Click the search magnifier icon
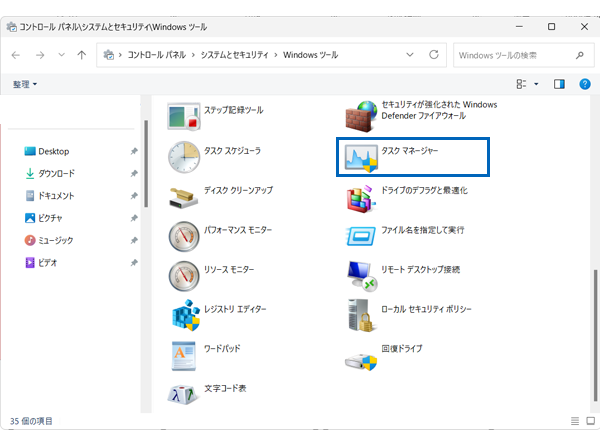The image size is (600, 445). 580,55
